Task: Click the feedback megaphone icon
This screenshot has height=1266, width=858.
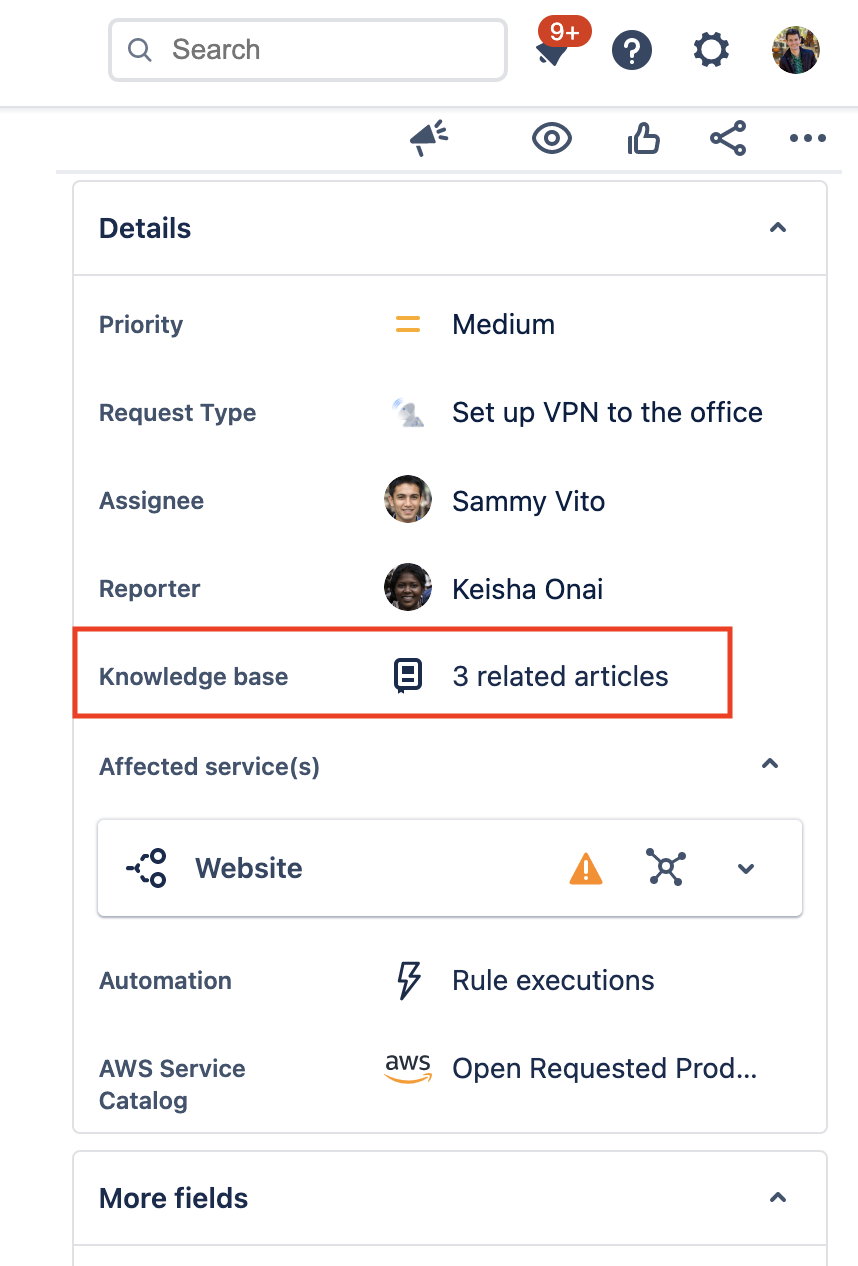Action: [428, 139]
